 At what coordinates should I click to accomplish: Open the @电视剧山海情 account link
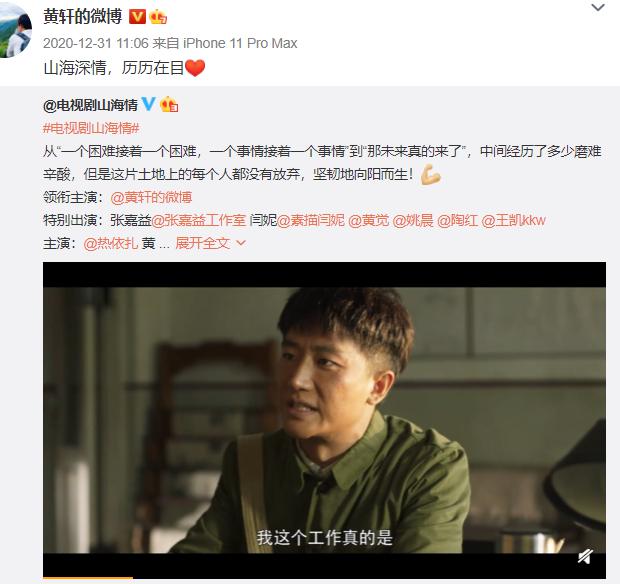pyautogui.click(x=90, y=105)
